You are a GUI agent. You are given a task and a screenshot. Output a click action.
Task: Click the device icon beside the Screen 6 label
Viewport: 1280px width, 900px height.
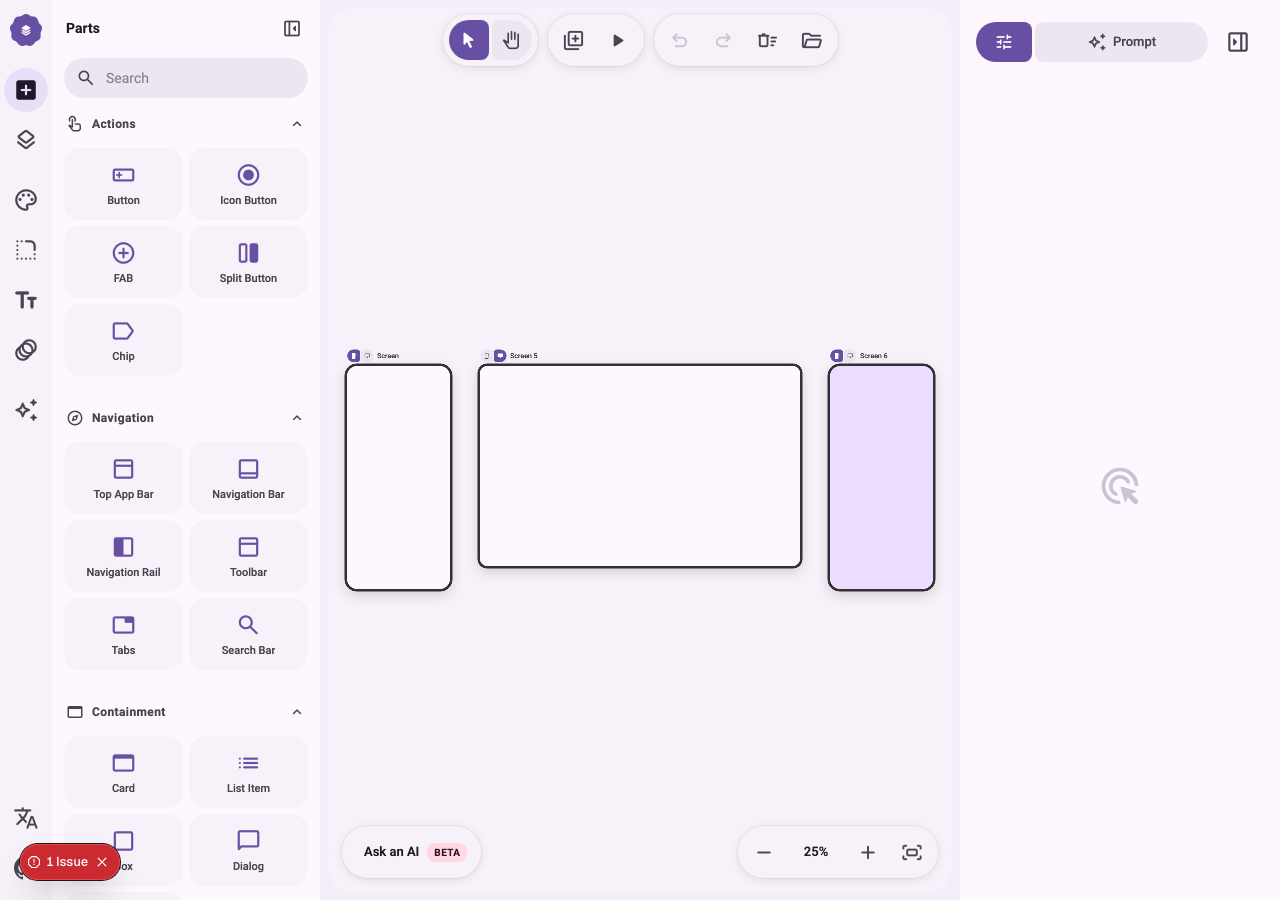837,356
